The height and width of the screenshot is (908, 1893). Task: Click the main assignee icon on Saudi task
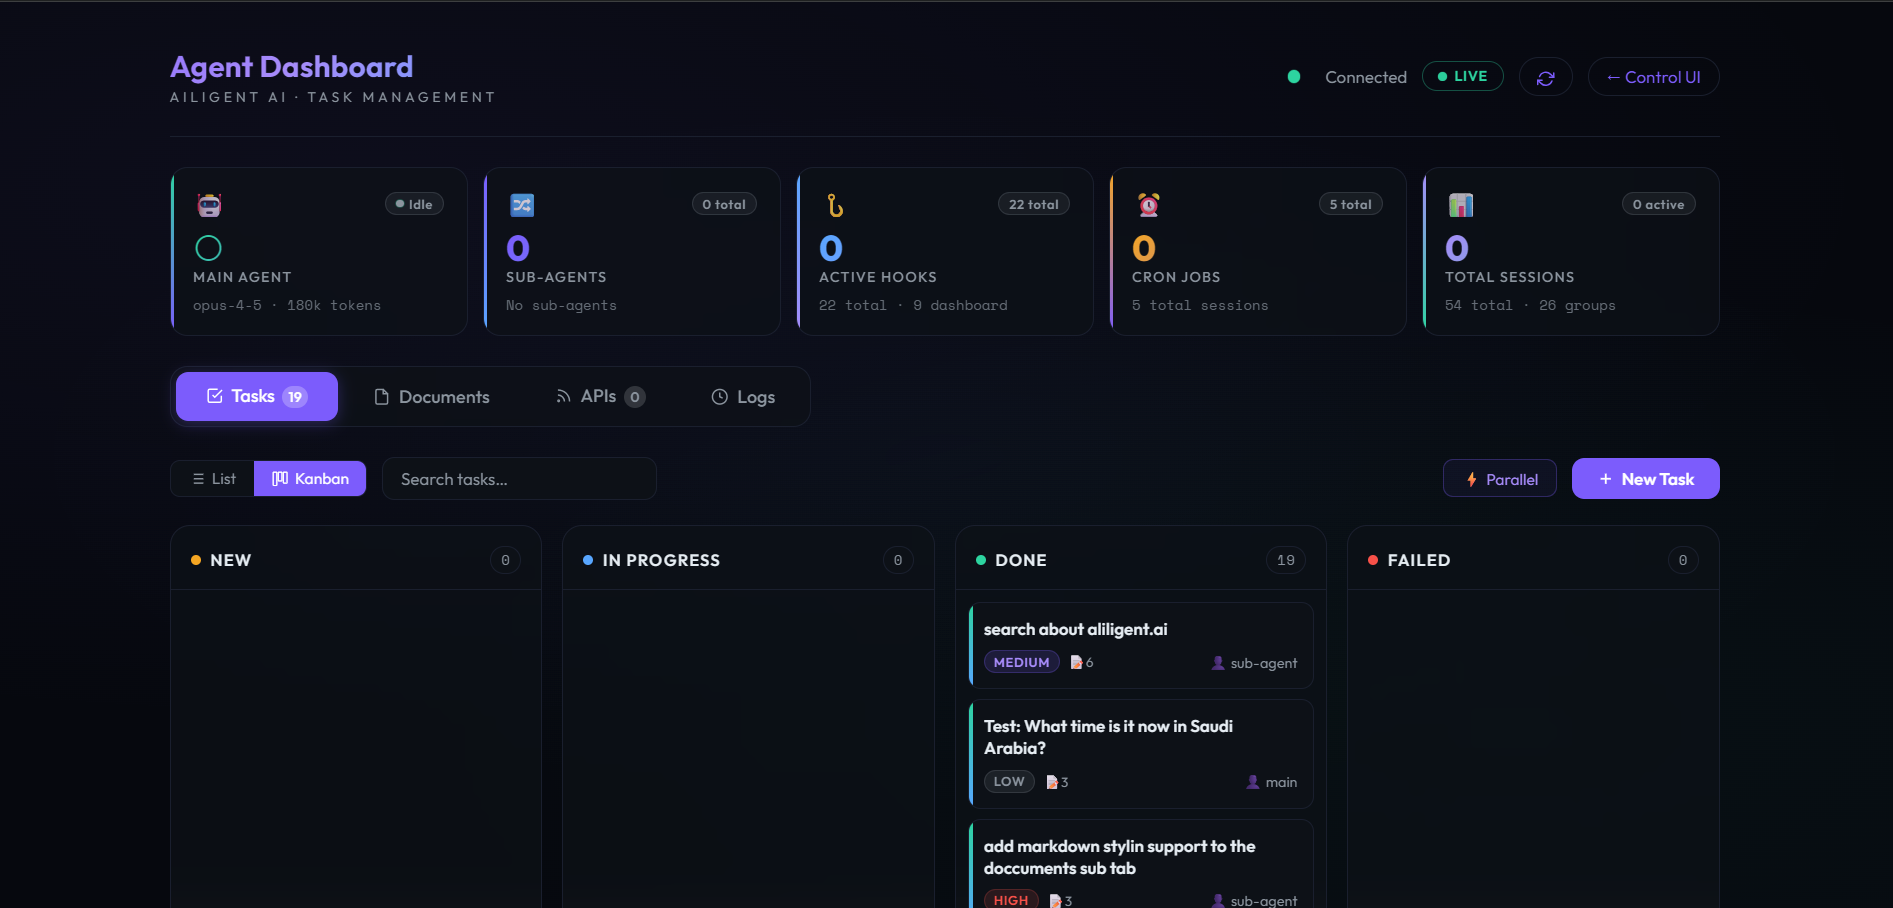(1253, 782)
